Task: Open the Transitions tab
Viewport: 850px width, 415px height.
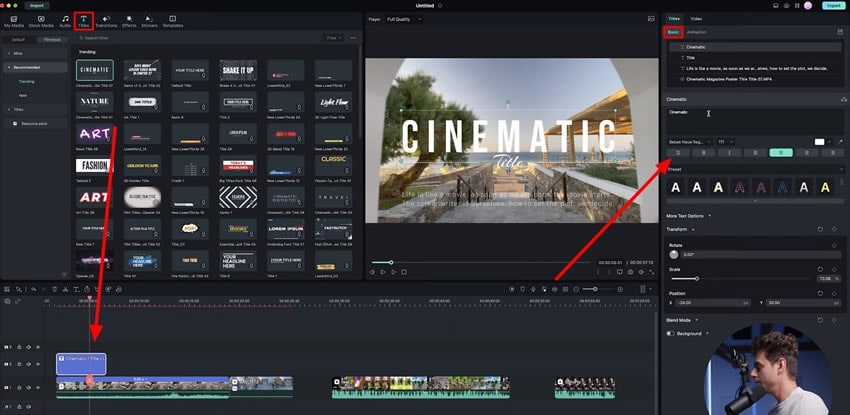Action: point(106,22)
